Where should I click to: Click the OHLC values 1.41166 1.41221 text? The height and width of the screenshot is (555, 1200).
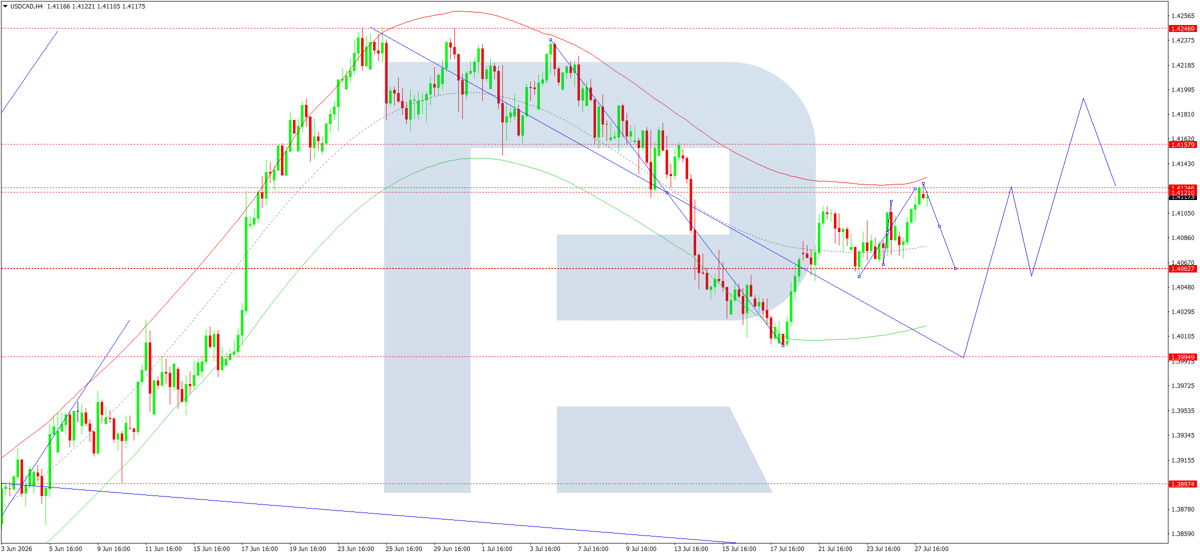point(73,6)
